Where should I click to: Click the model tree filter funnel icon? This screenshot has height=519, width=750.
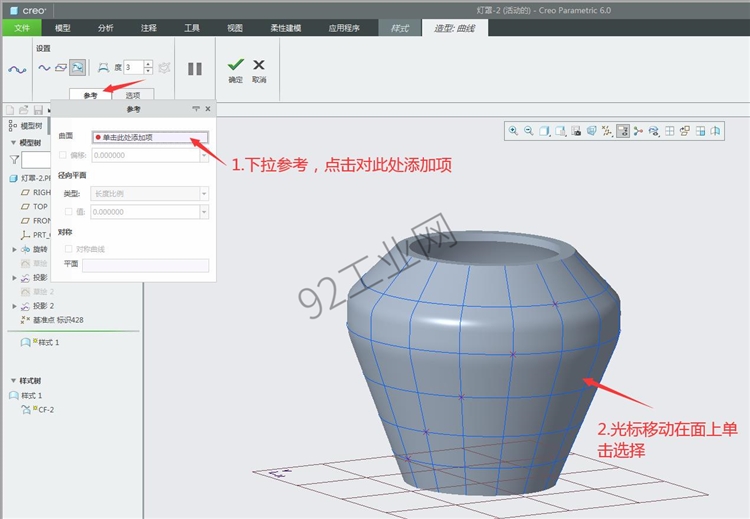[14, 160]
